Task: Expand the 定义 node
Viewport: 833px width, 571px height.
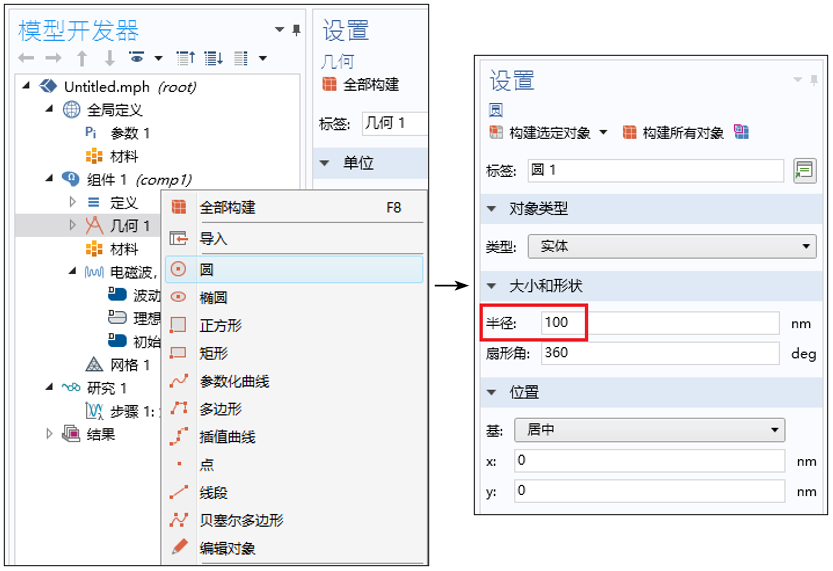Action: click(73, 202)
